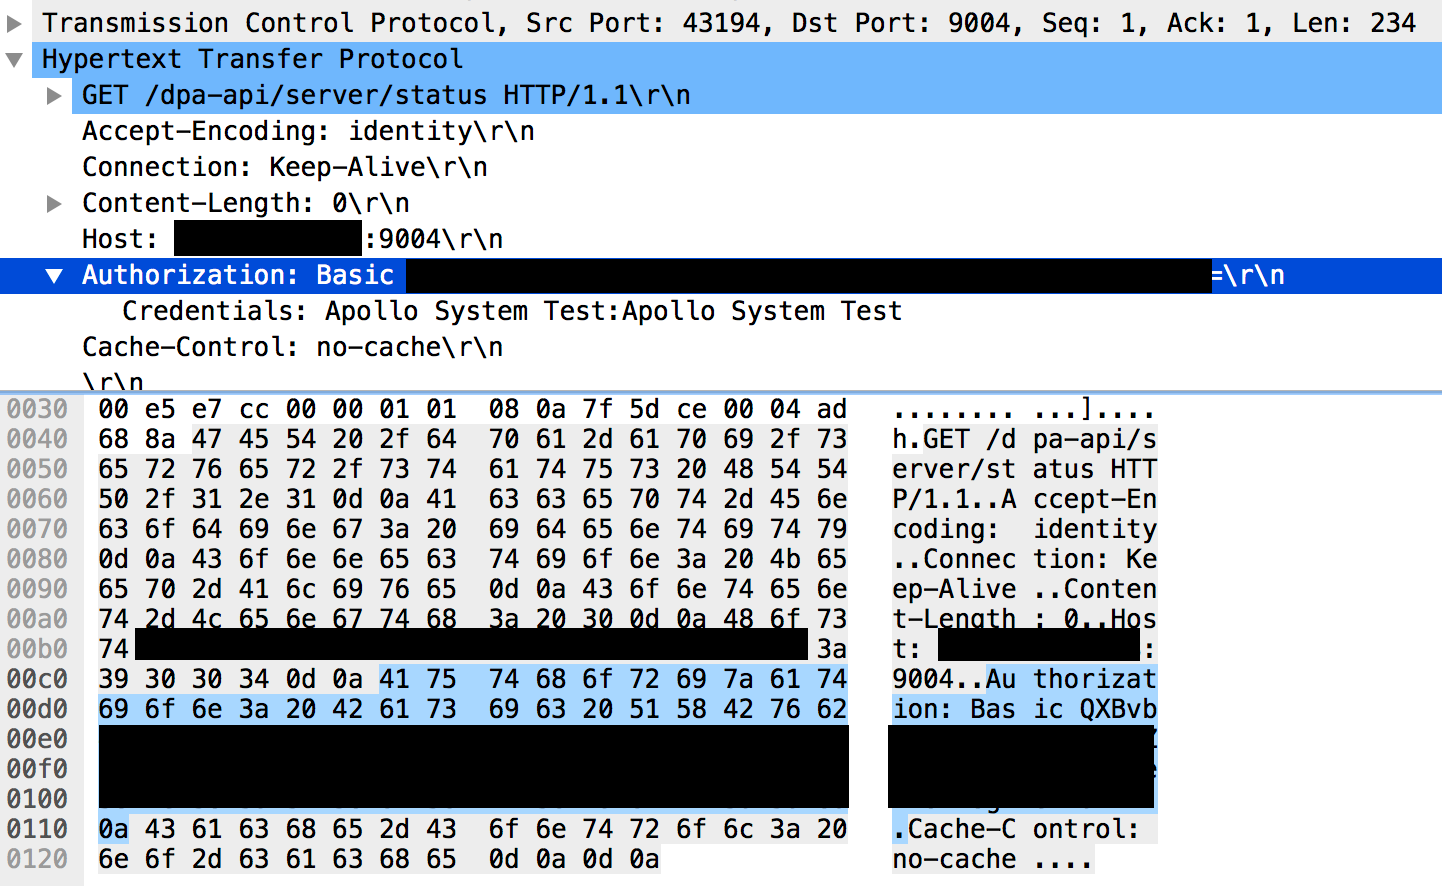This screenshot has height=886, width=1442.
Task: Click hex offset 0120 in byte pane
Action: pyautogui.click(x=37, y=859)
